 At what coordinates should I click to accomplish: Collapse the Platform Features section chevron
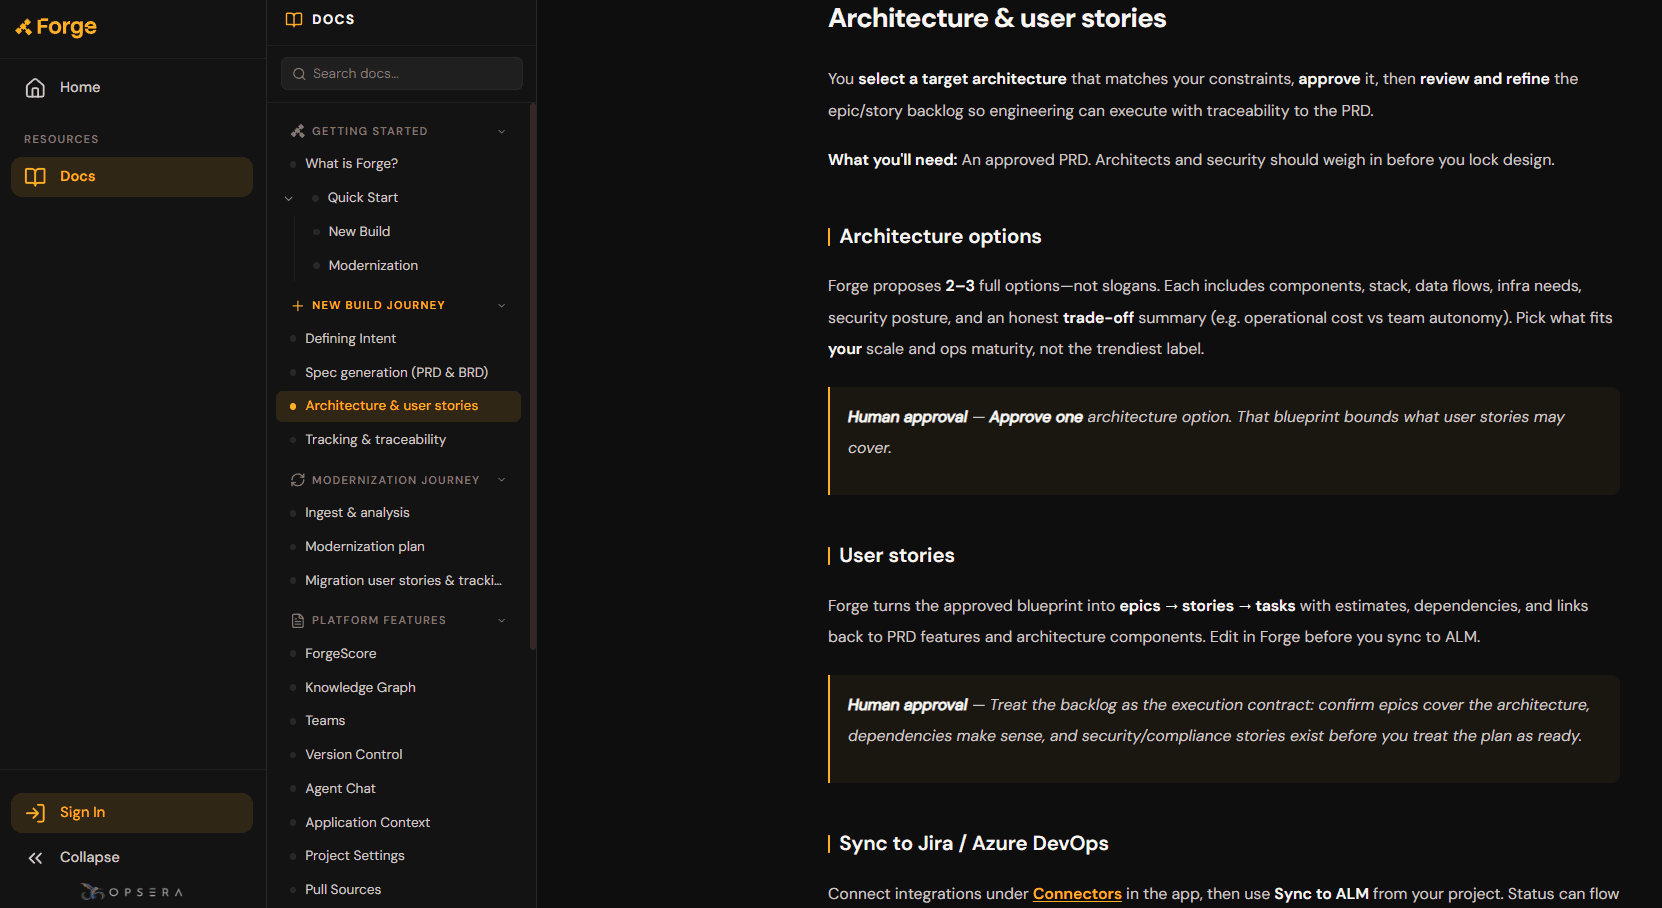tap(502, 620)
